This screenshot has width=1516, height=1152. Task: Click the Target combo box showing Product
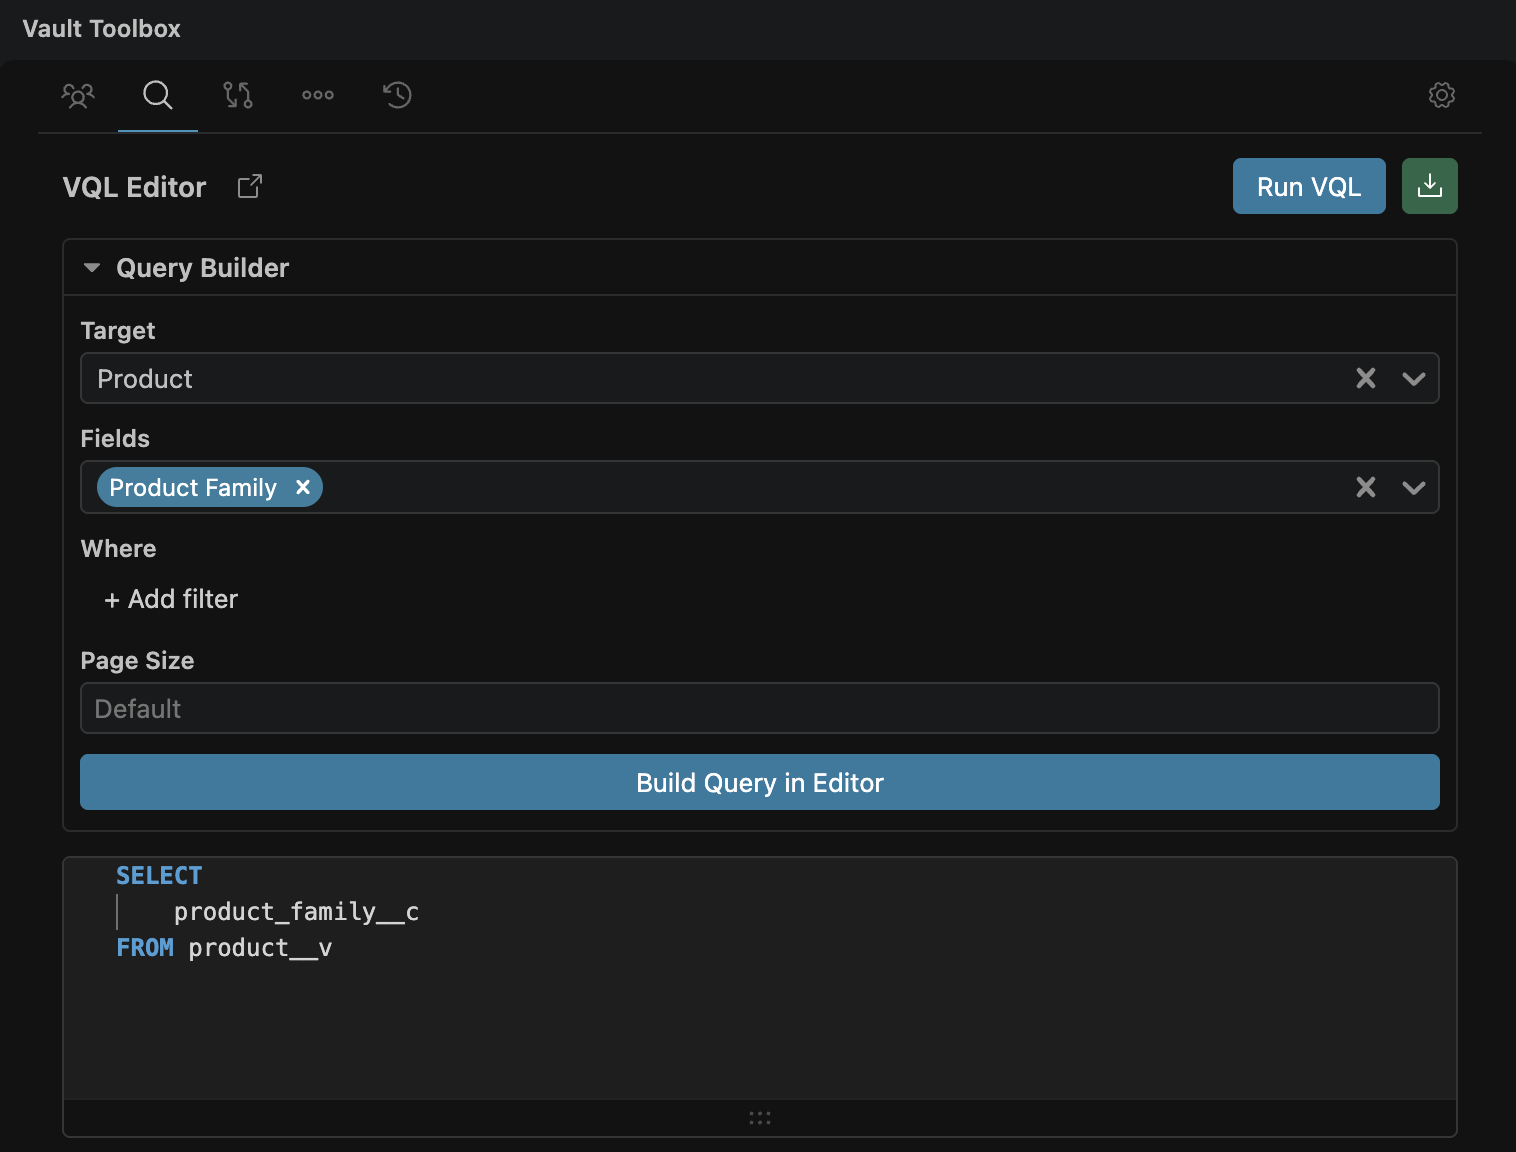tap(760, 378)
